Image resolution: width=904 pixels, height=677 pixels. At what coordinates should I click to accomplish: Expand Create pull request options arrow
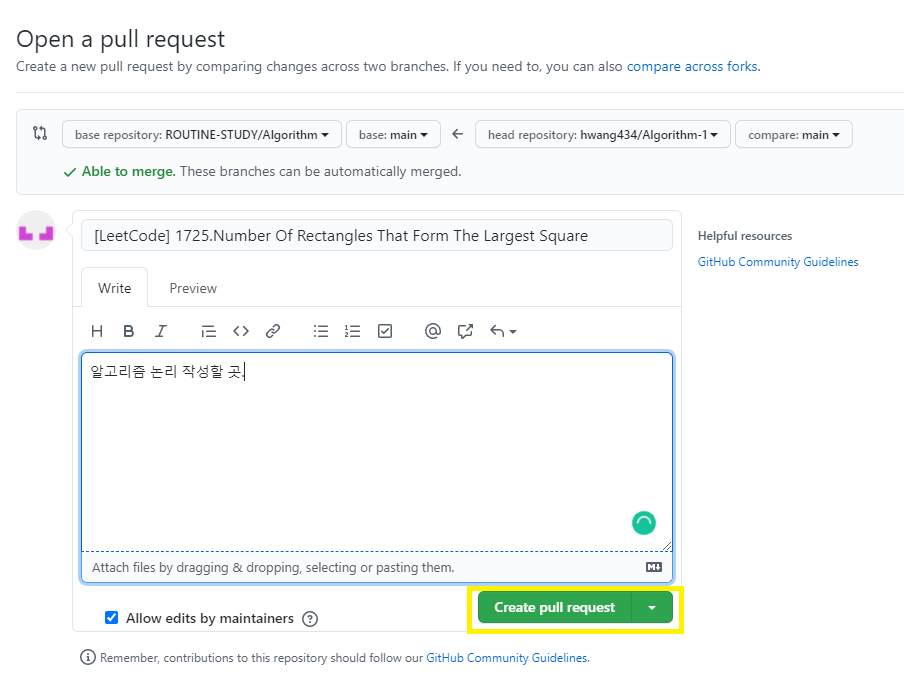652,607
